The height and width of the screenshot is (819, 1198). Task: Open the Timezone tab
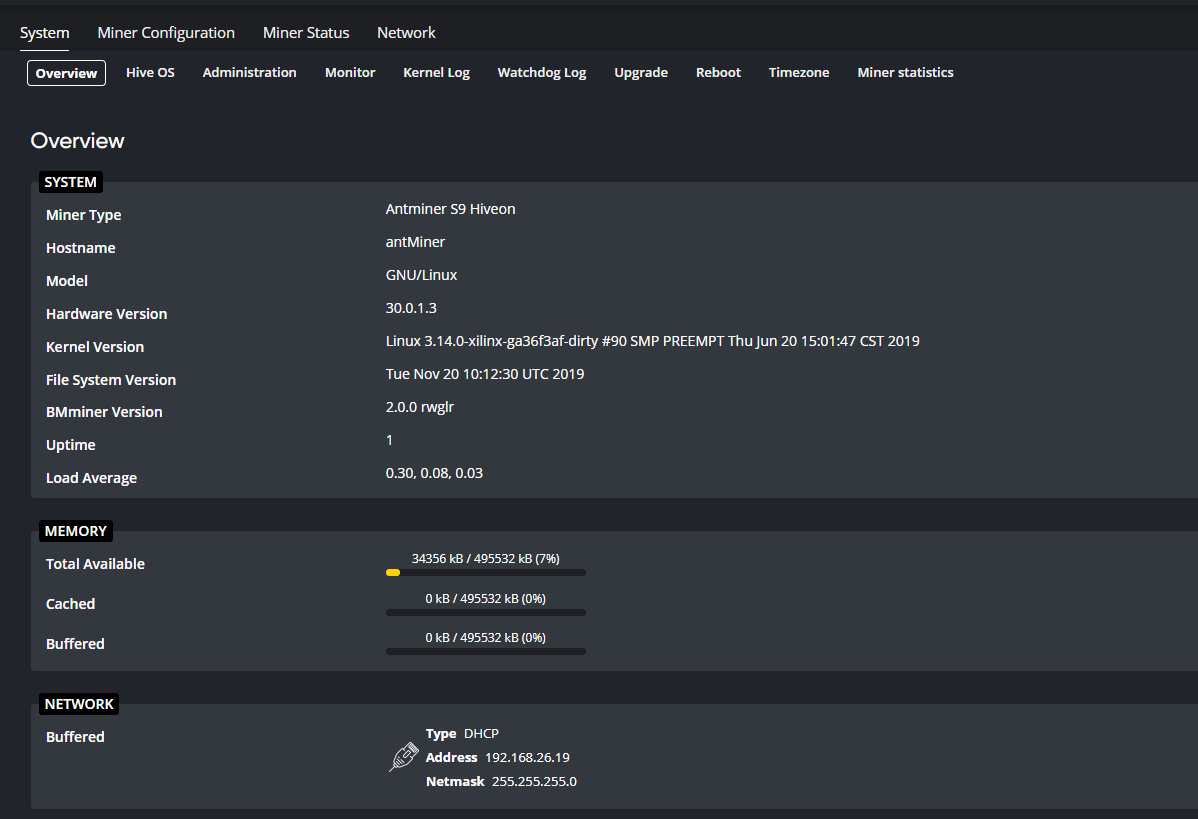pos(798,72)
